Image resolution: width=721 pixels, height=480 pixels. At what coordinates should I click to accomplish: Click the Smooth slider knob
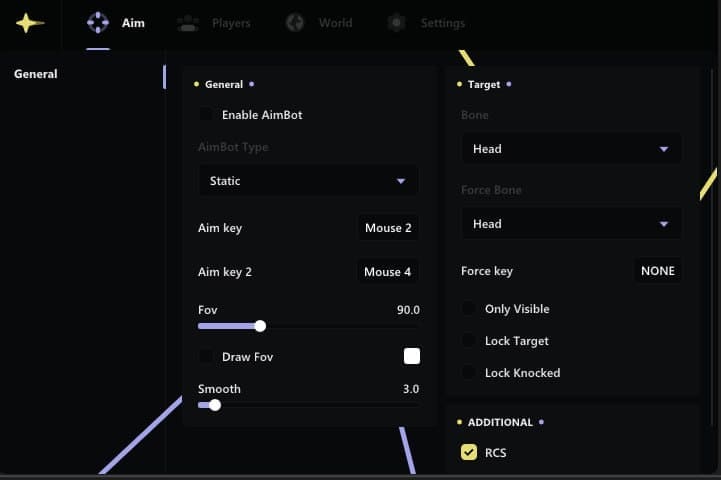coord(214,405)
